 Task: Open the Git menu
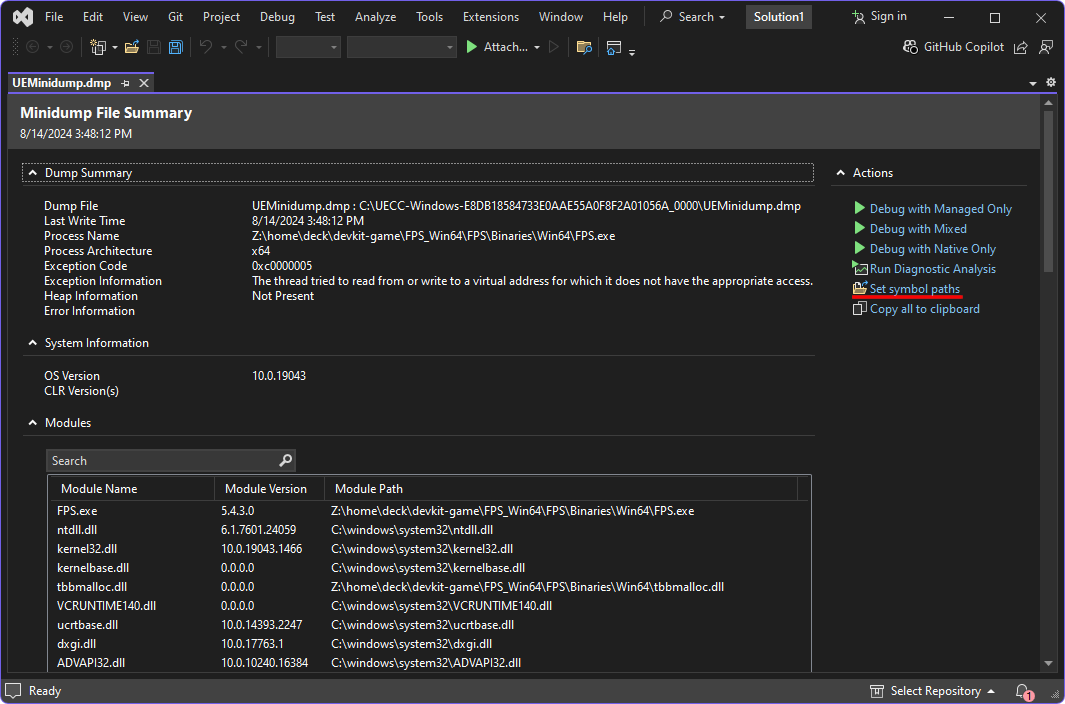176,17
